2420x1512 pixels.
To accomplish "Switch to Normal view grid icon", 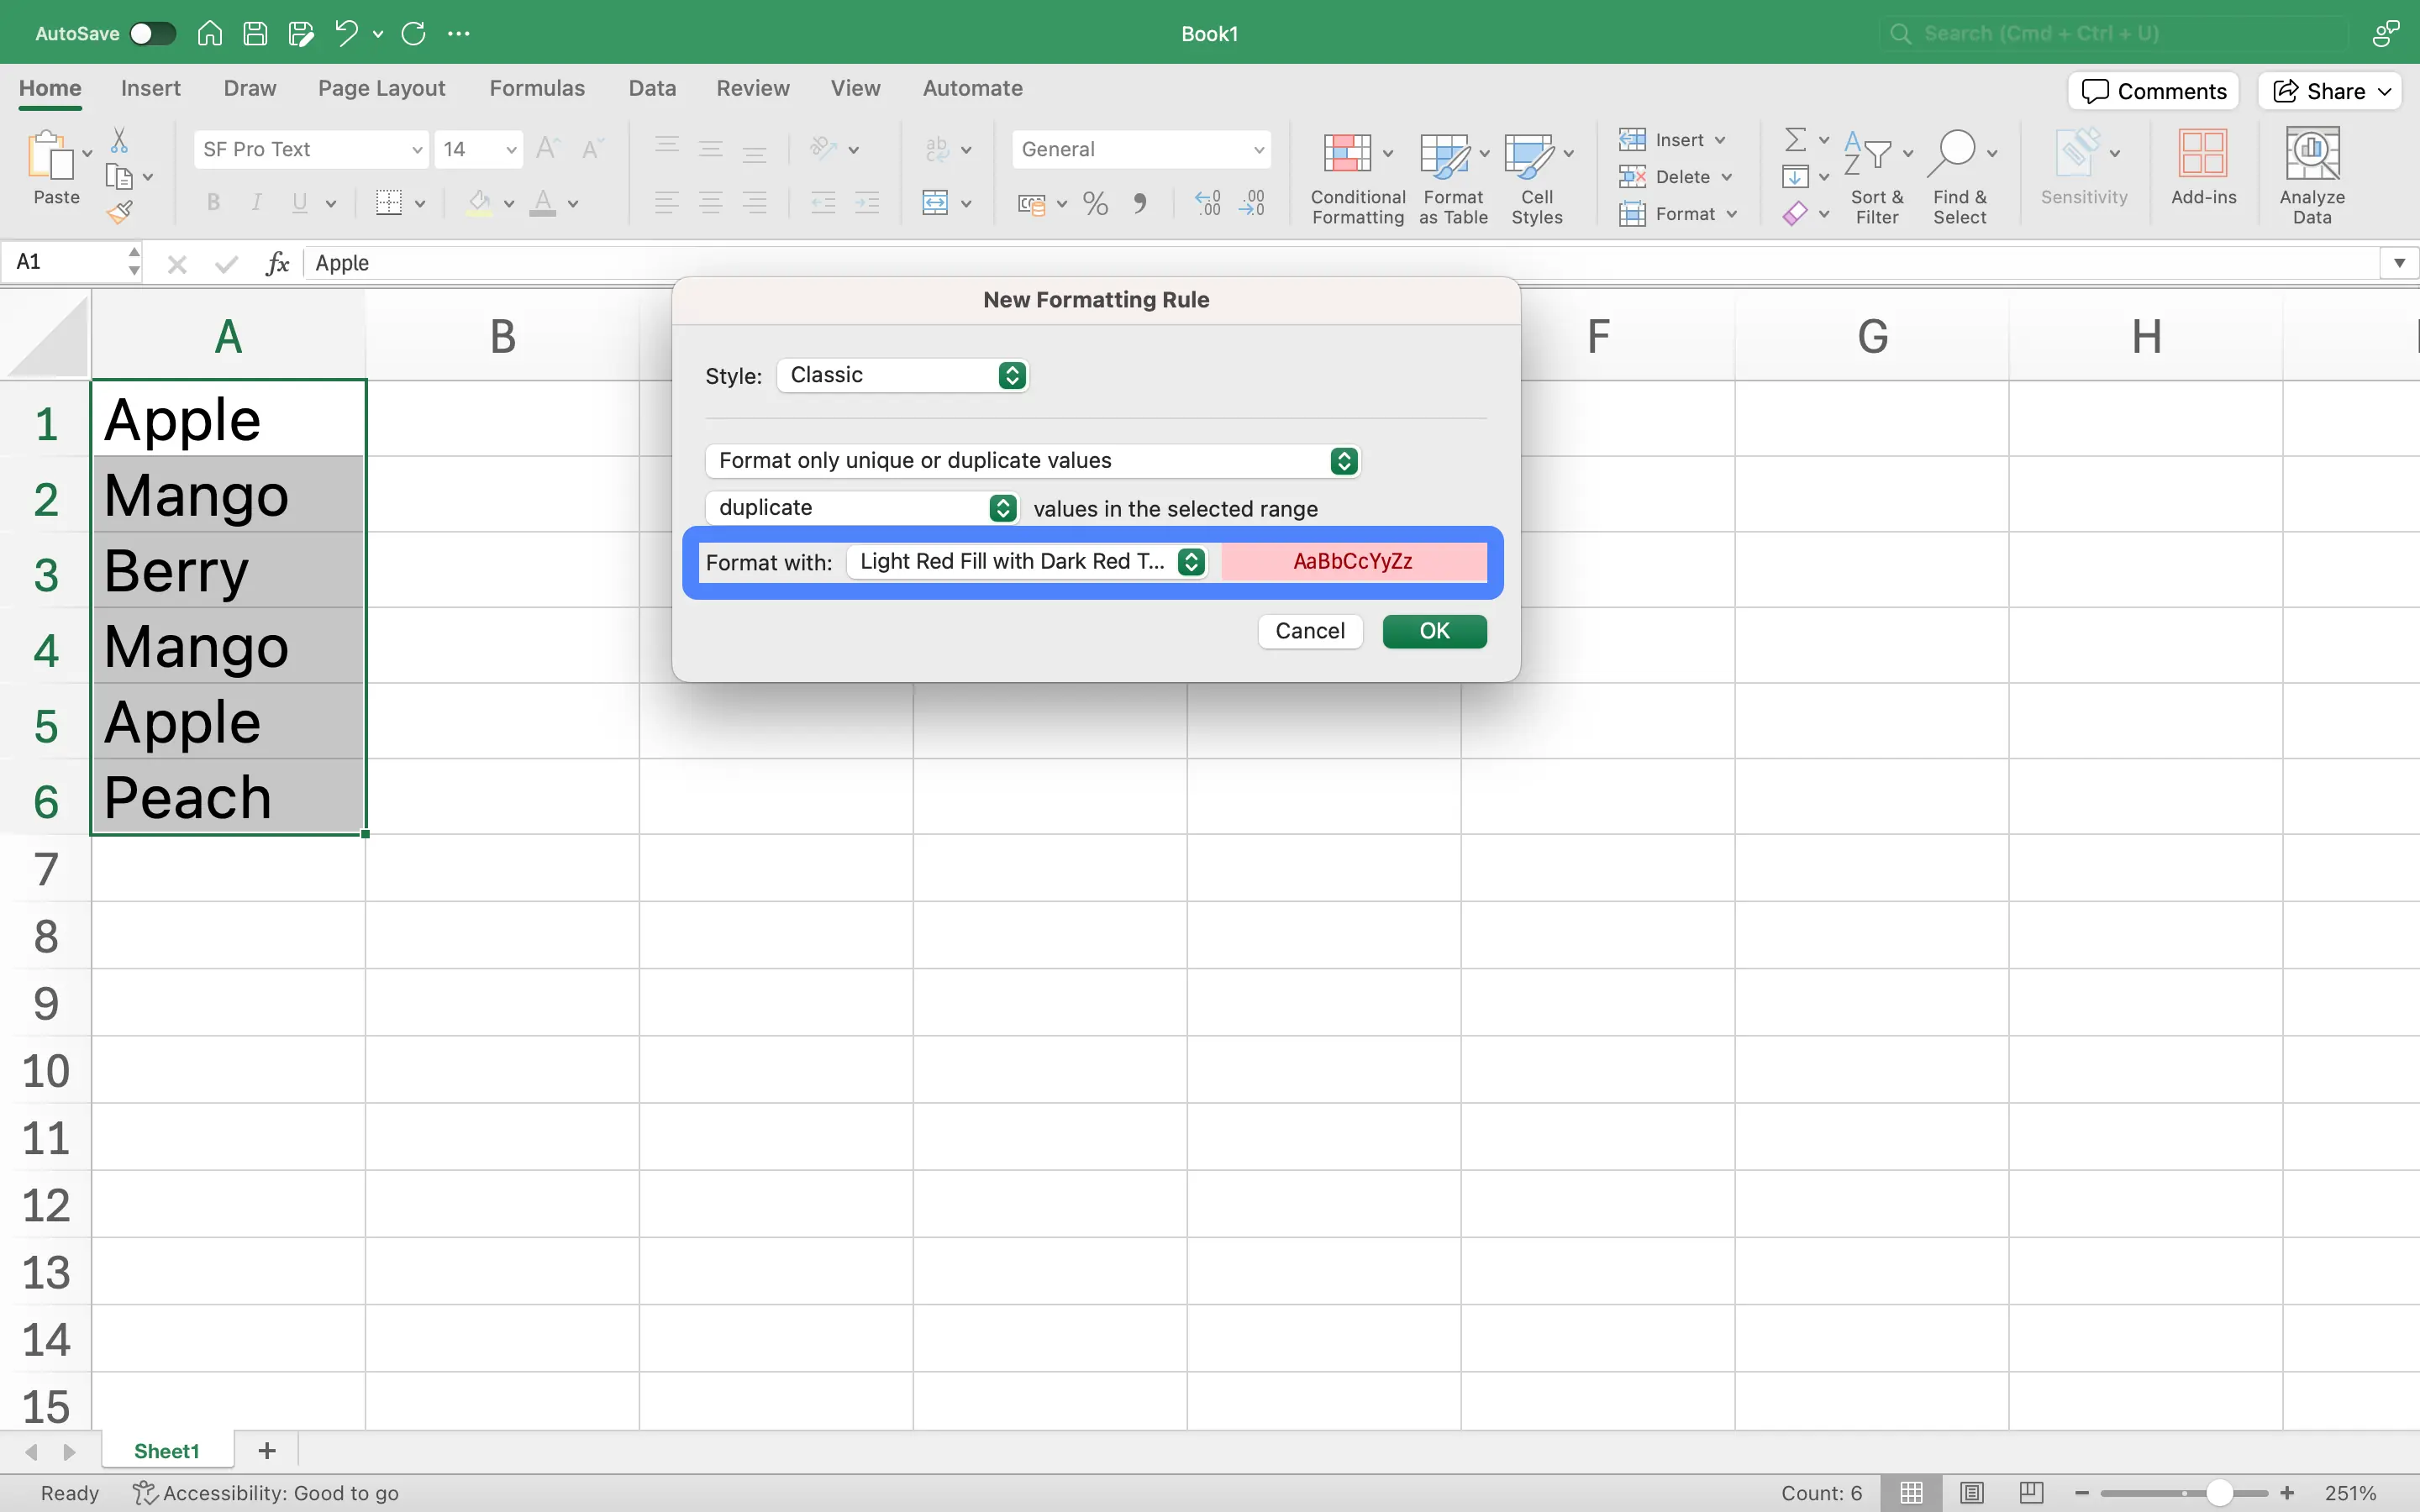I will coord(1911,1493).
